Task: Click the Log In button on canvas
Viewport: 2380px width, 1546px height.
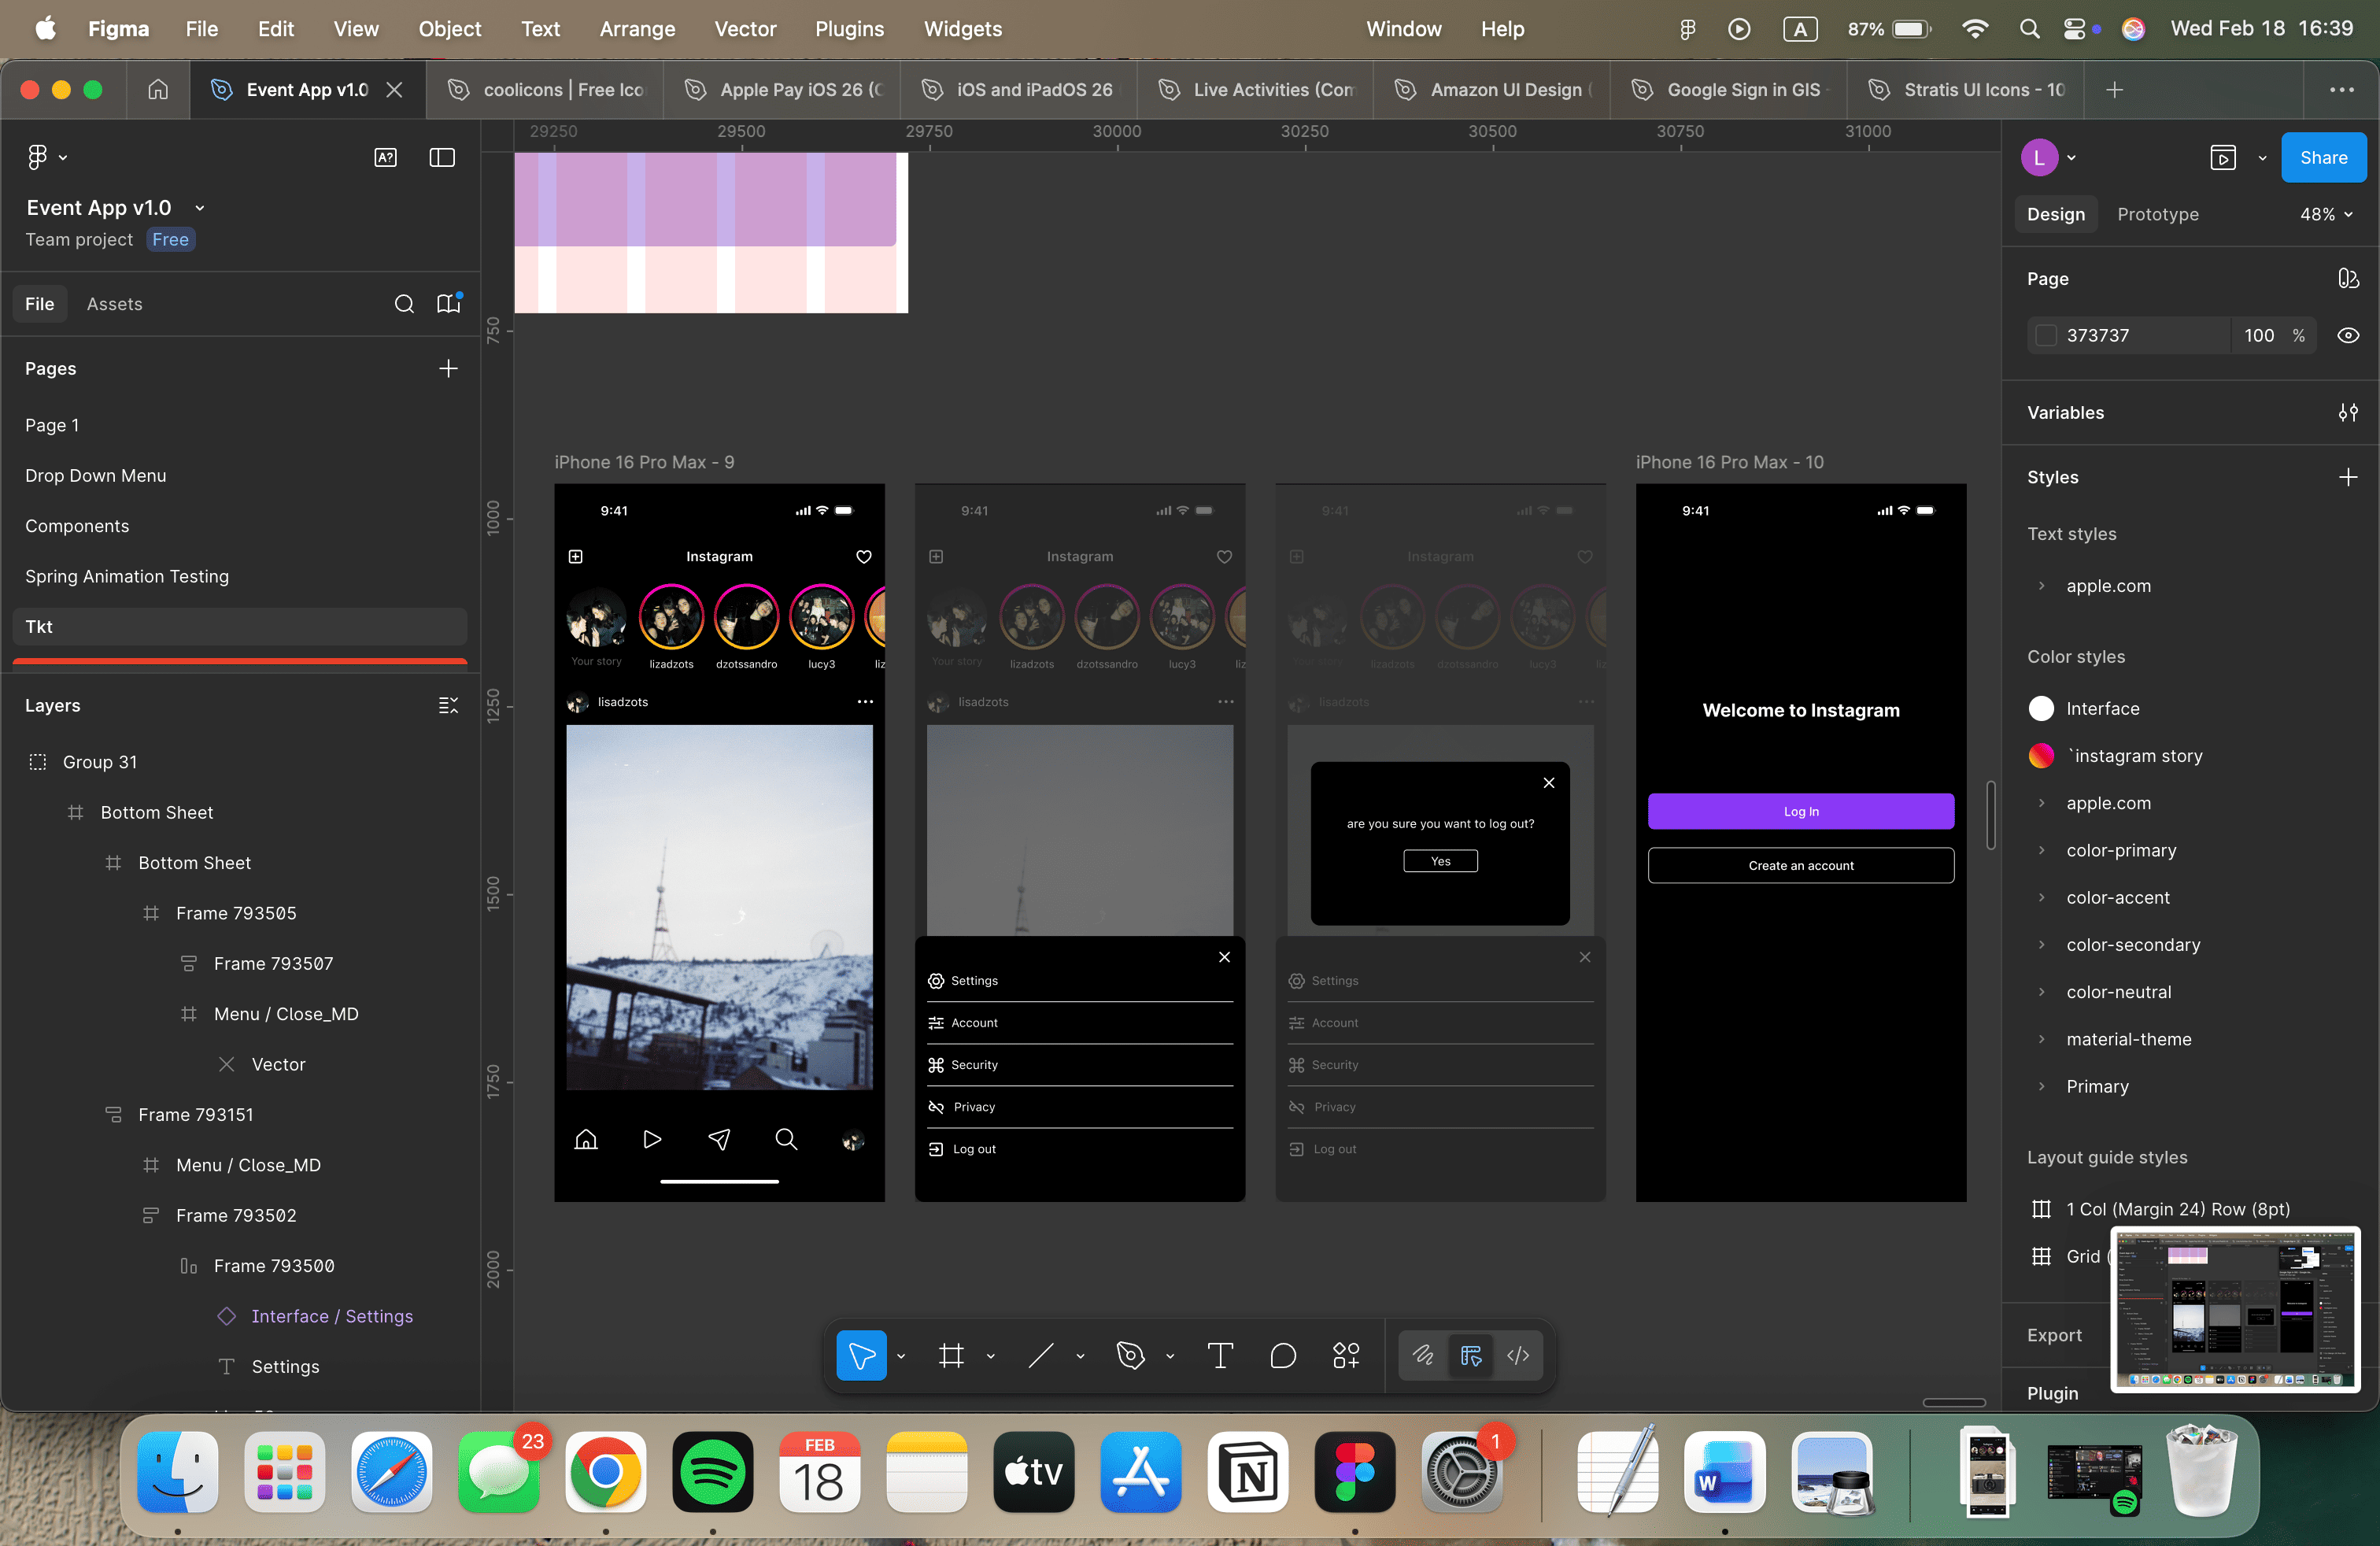Action: click(1800, 811)
